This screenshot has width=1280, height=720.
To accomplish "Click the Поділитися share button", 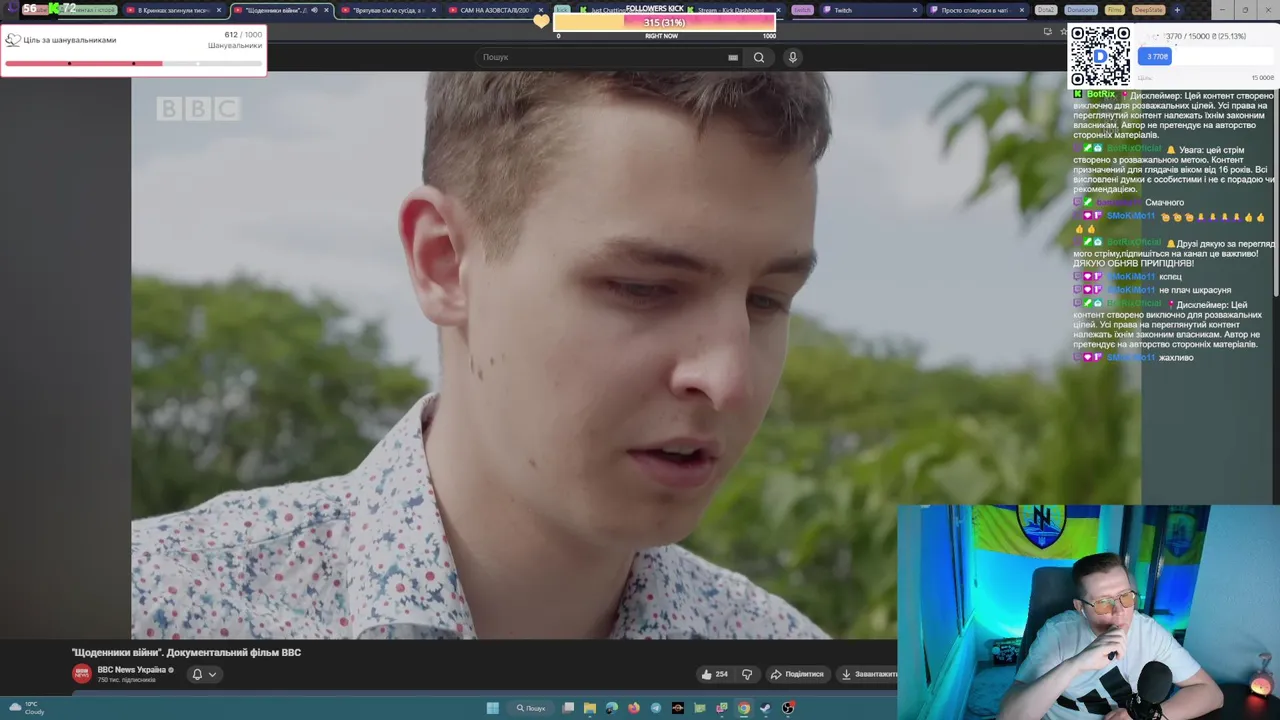I will click(x=797, y=674).
